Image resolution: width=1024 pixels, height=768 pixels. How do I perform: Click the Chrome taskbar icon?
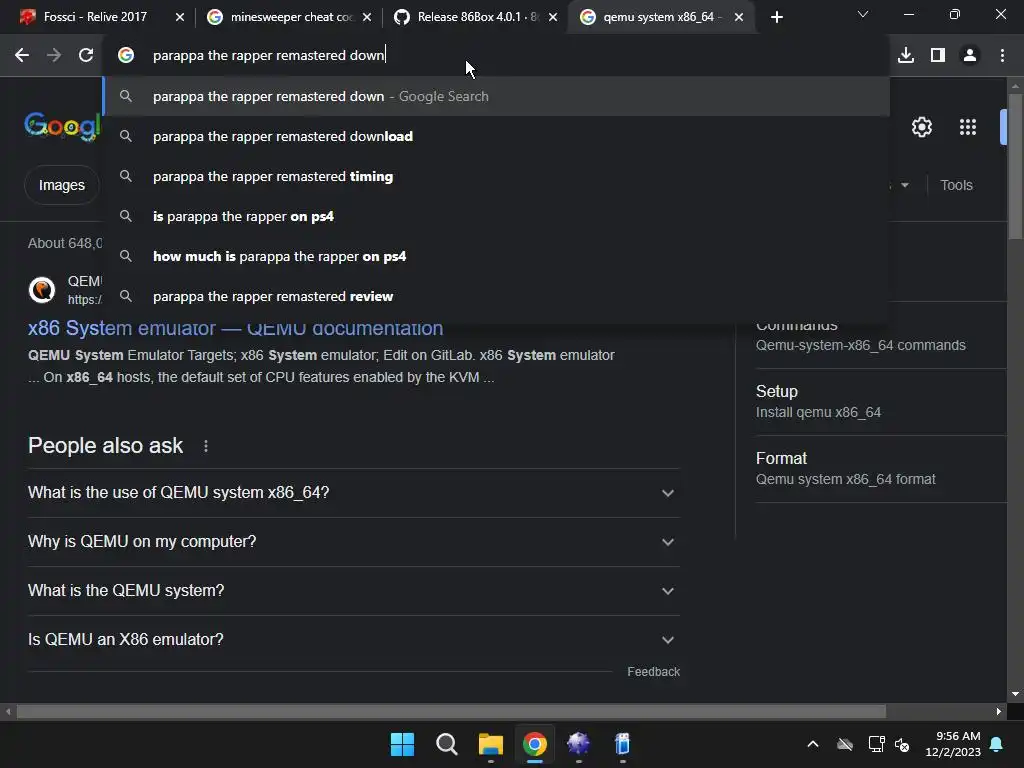pyautogui.click(x=534, y=744)
